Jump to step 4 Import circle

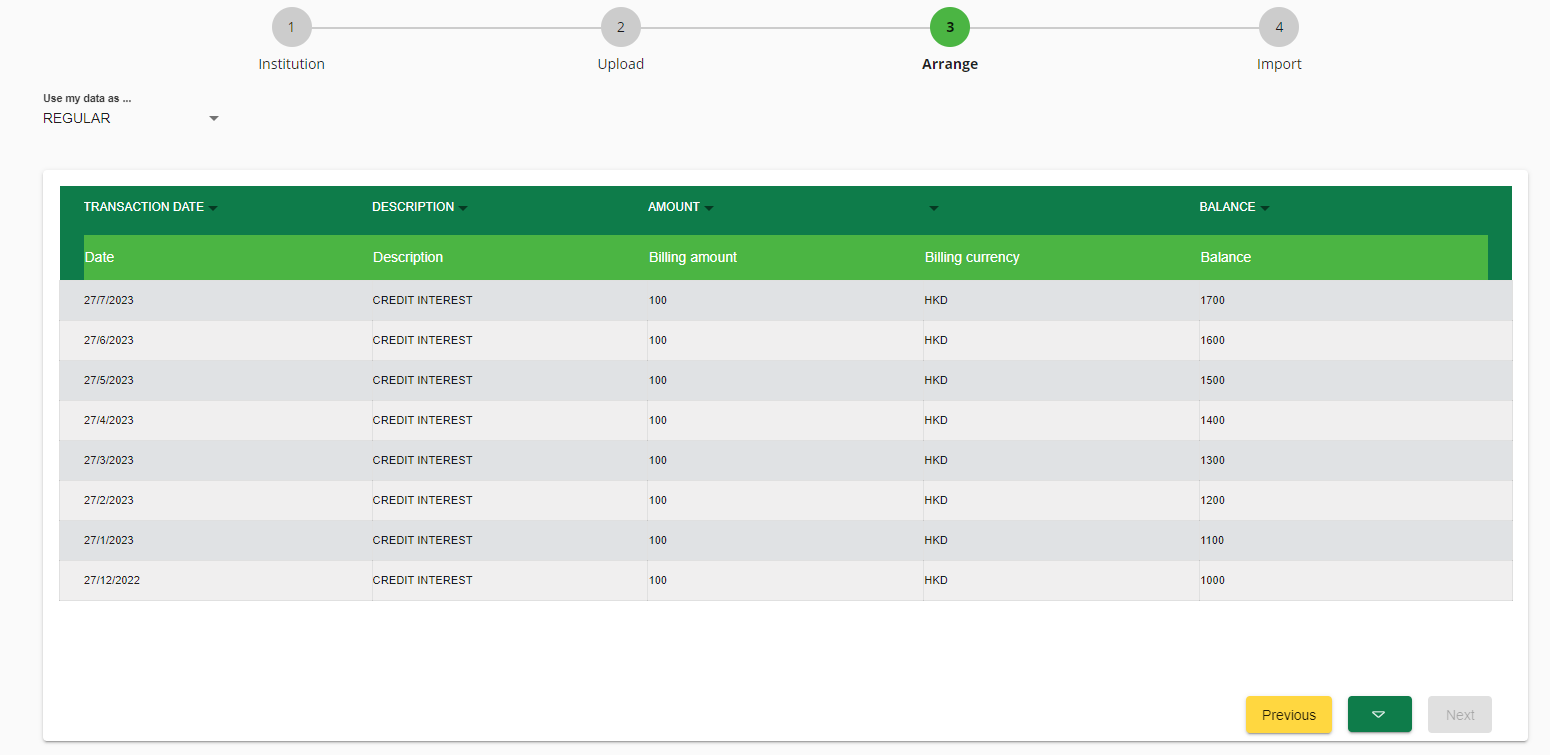point(1278,27)
